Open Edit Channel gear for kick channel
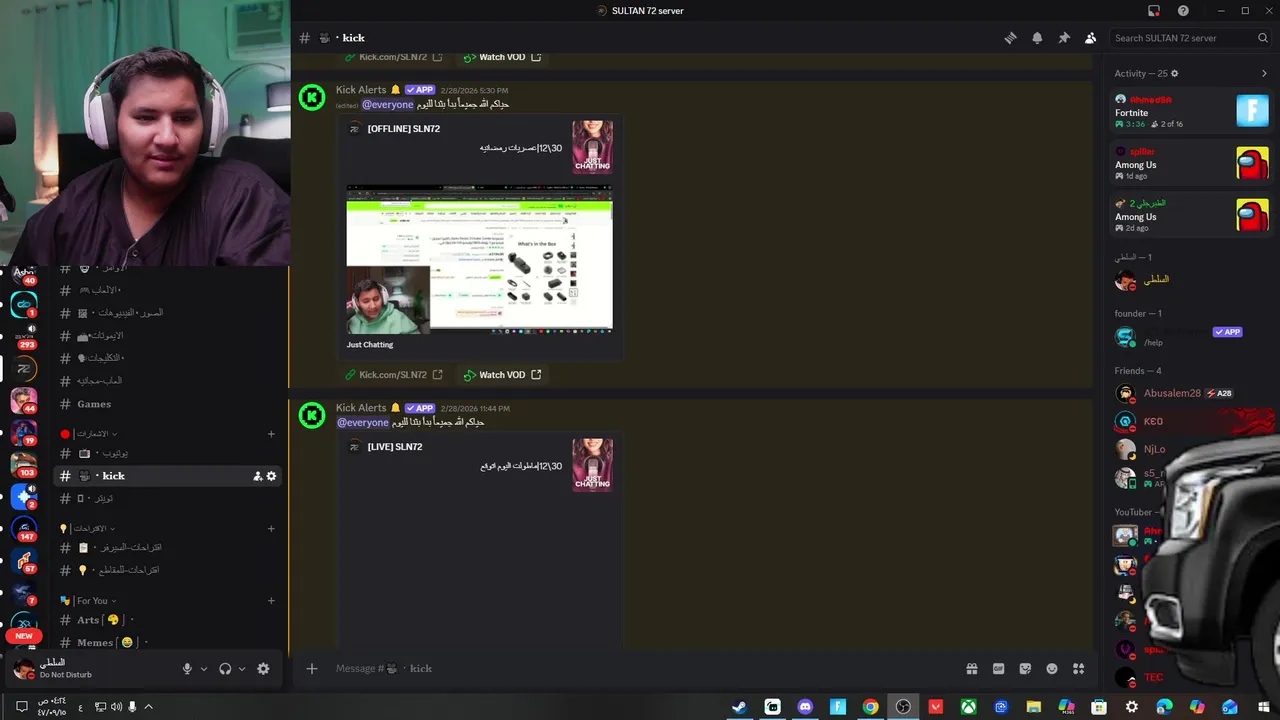 pos(271,476)
